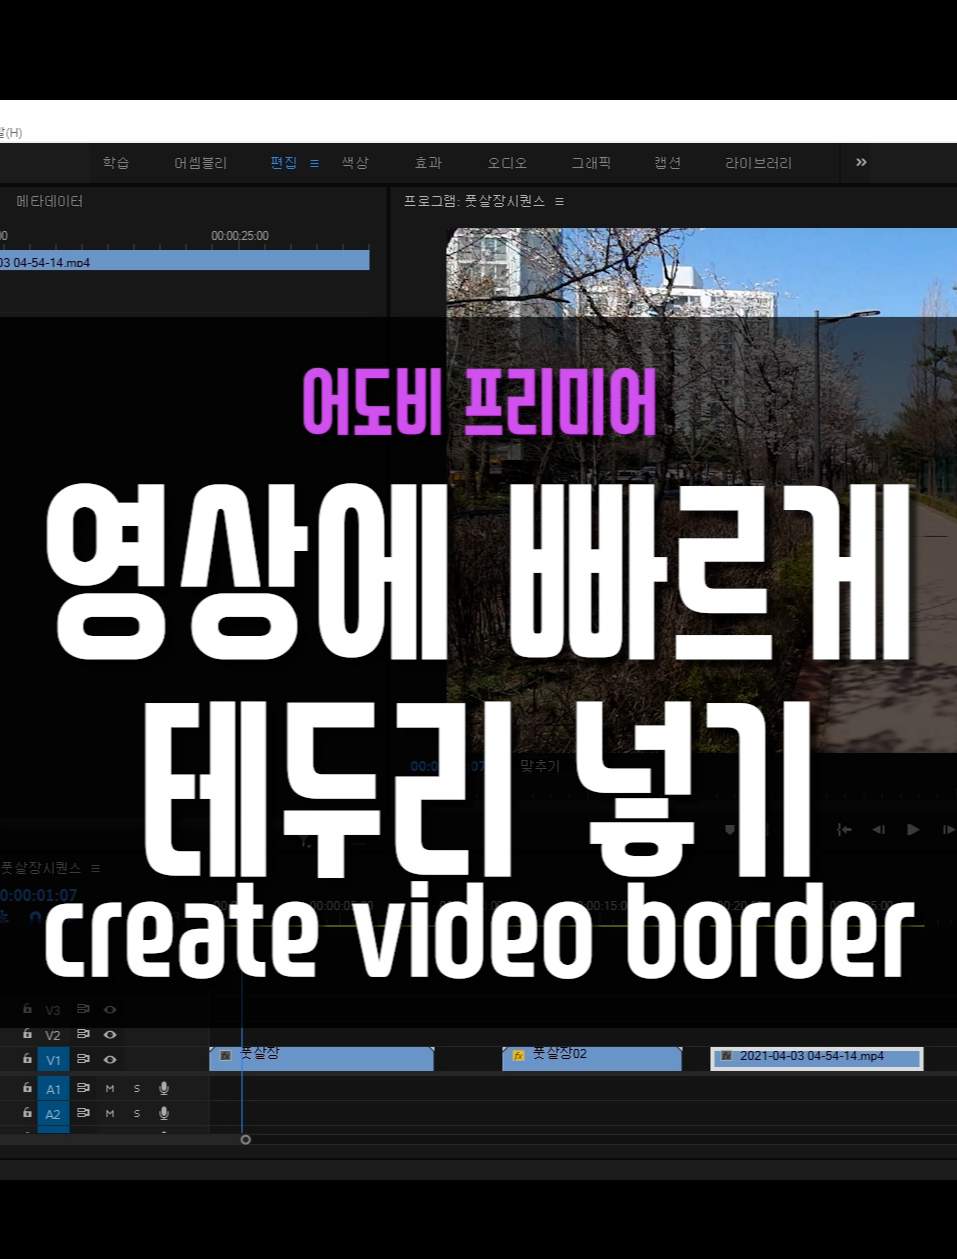Screen dimensions: 957x1259
Task: Add marker in program monitor
Action: tap(730, 830)
